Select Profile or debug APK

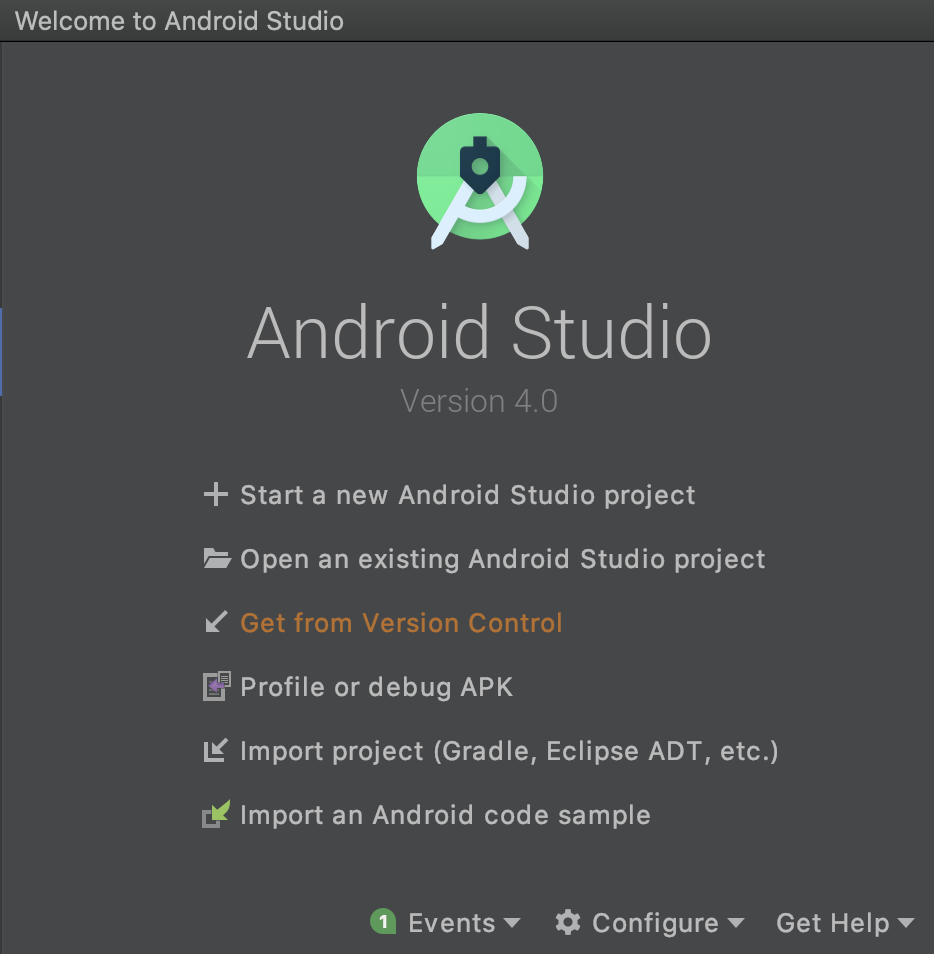[x=375, y=686]
